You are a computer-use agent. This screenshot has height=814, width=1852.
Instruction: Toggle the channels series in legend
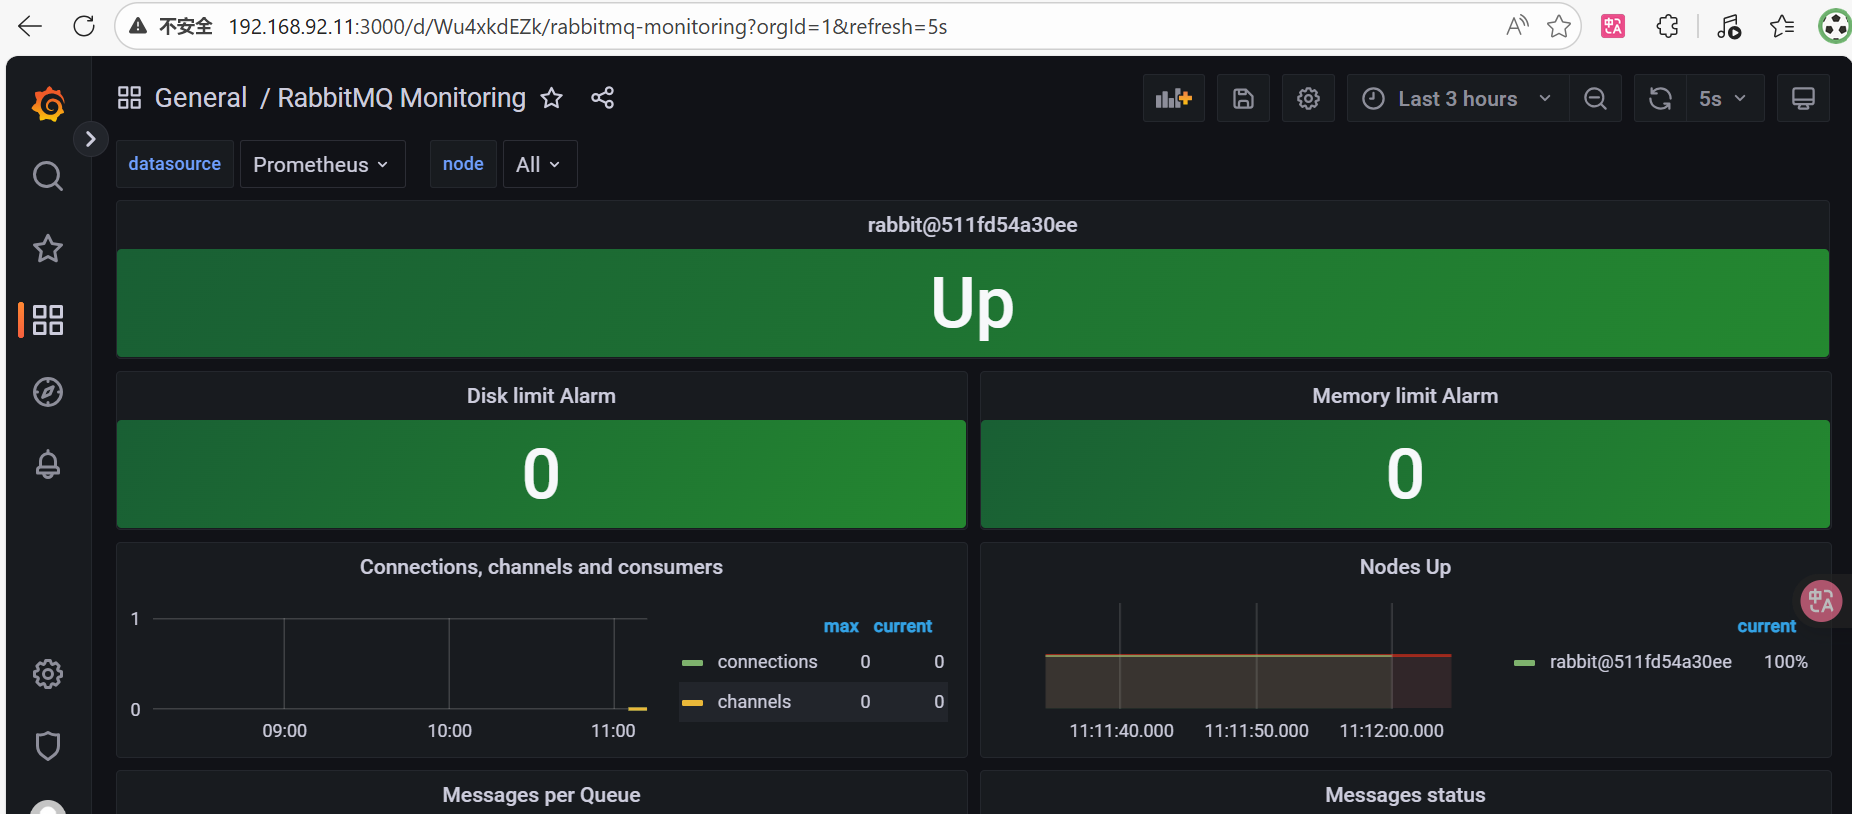pos(754,702)
